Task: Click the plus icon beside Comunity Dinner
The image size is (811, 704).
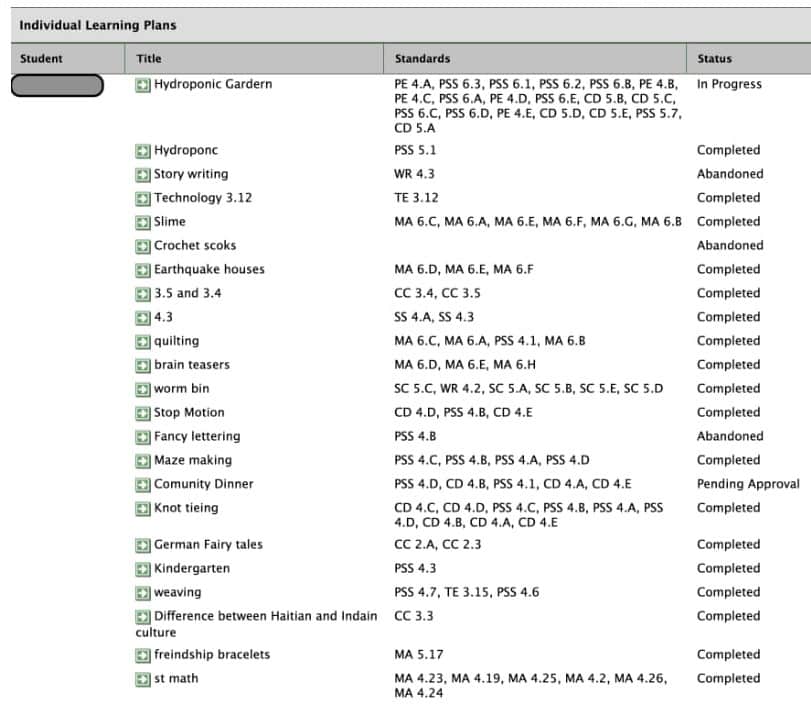Action: tap(143, 485)
